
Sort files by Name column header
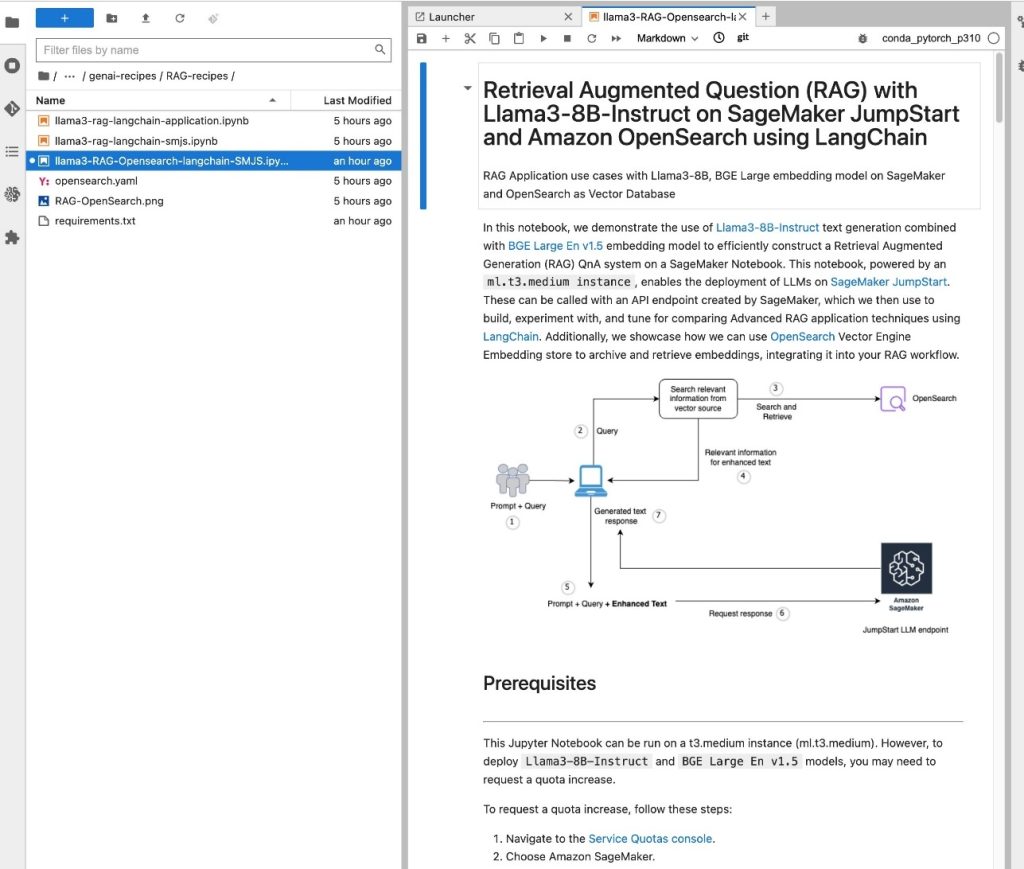158,100
